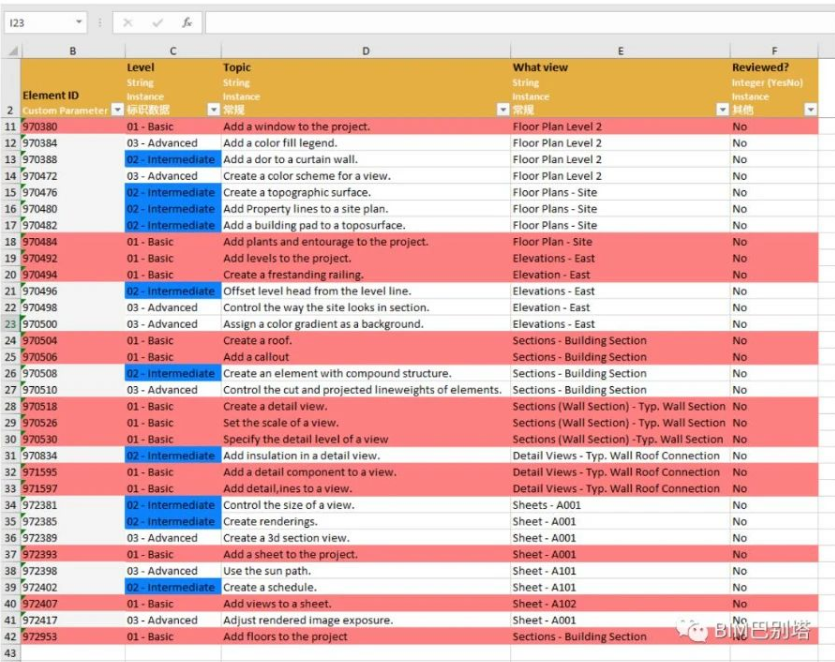The width and height of the screenshot is (835, 662).
Task: Expand the Topic column filter arrow
Action: point(503,110)
